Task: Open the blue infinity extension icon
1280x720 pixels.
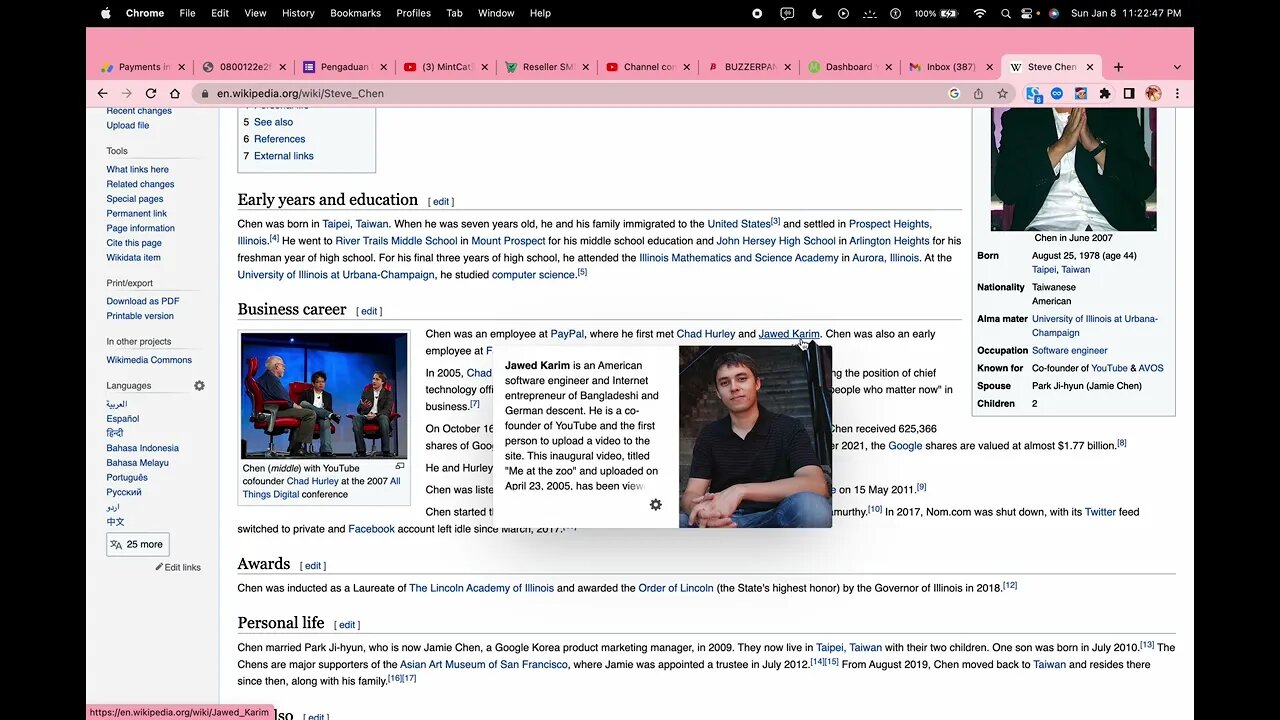Action: click(1057, 93)
